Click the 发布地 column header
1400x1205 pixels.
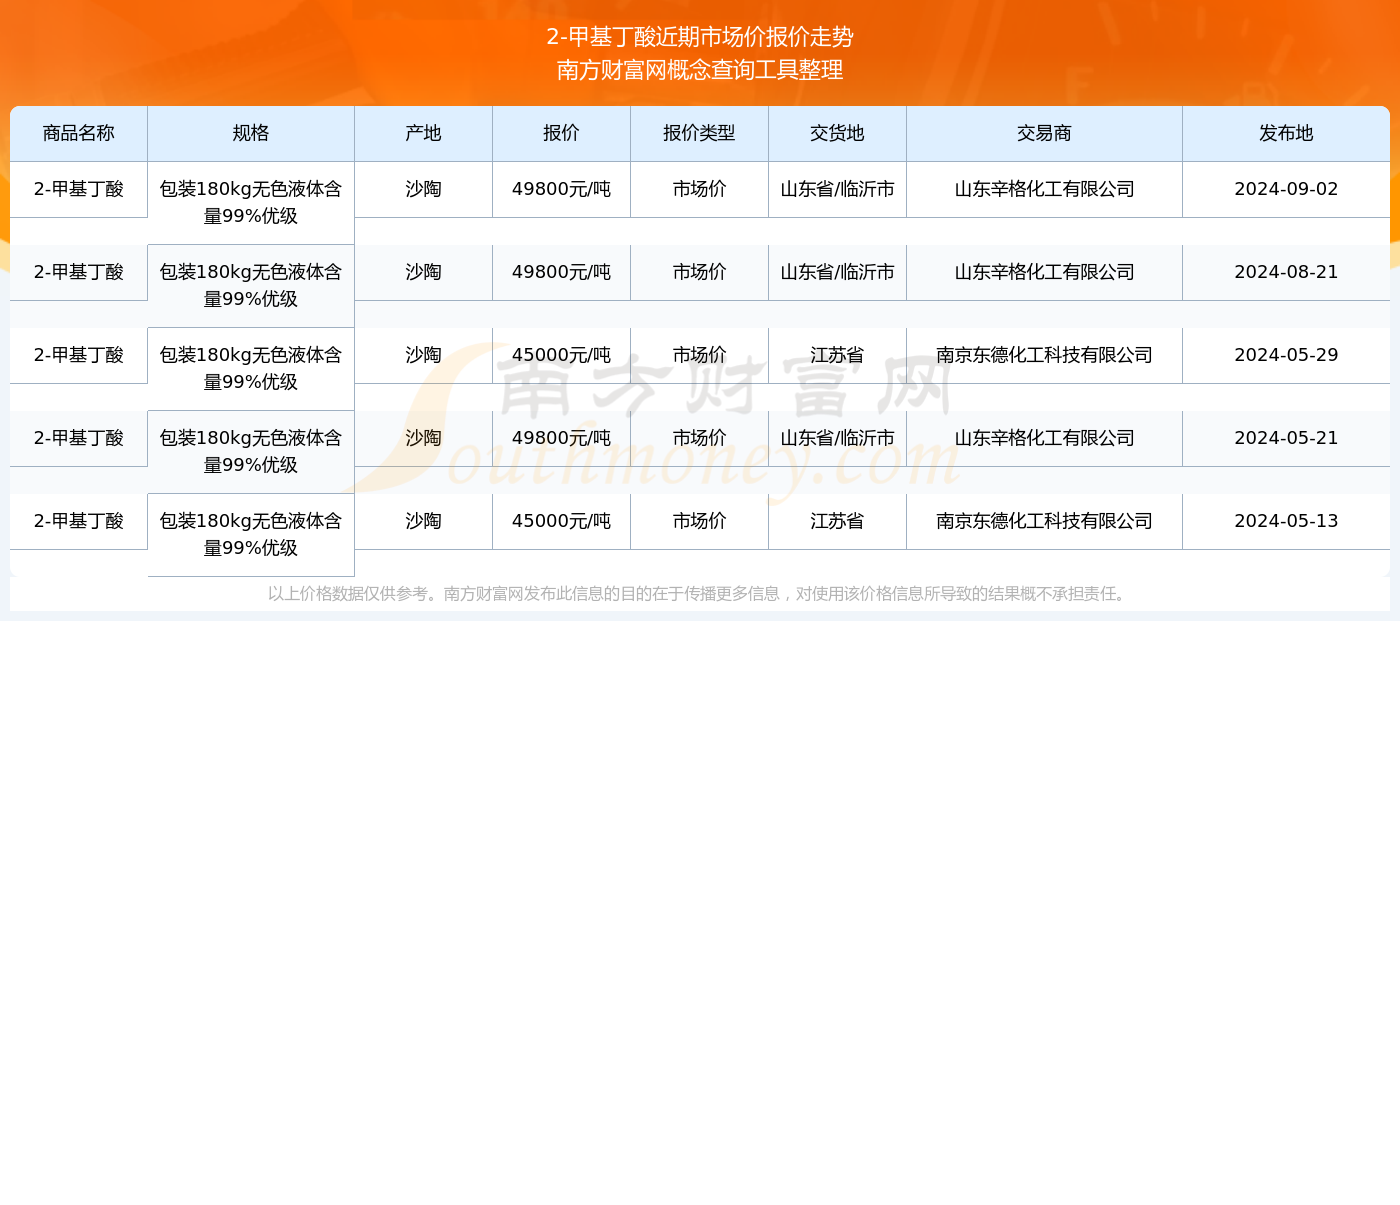click(1286, 134)
